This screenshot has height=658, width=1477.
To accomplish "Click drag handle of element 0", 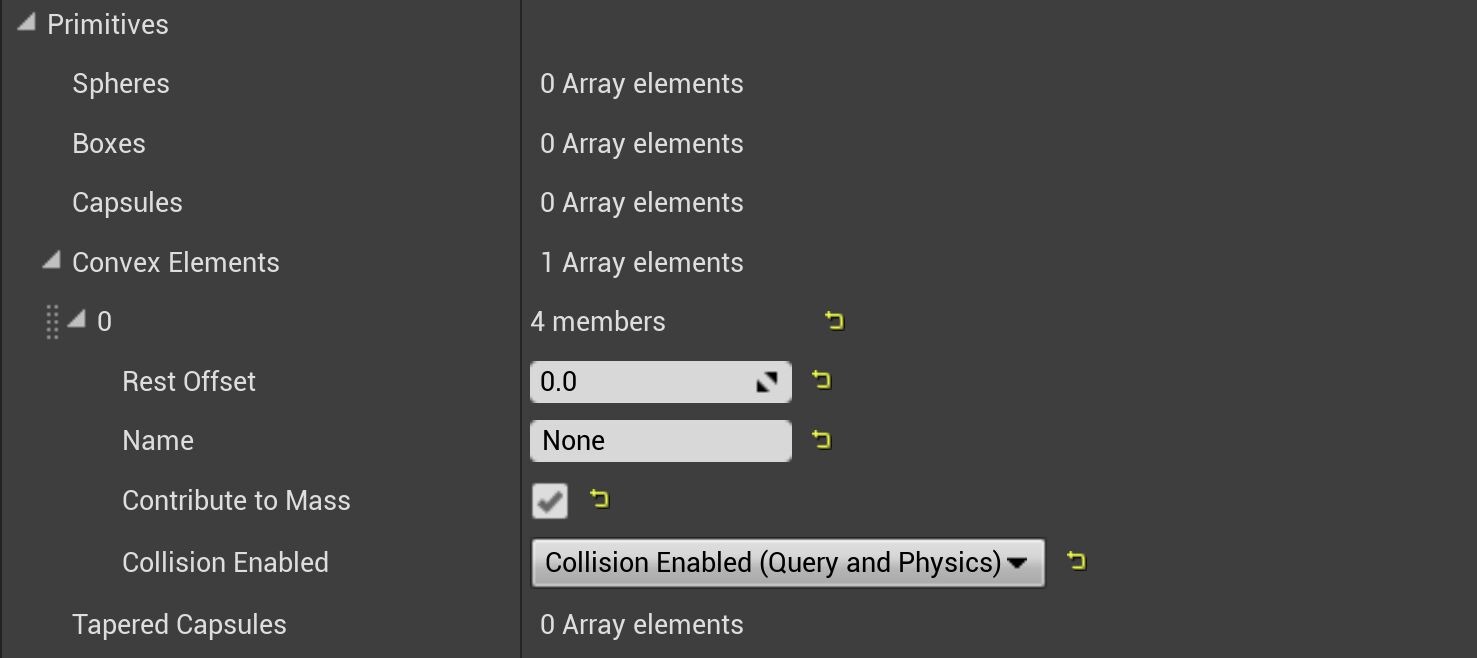I will click(53, 322).
